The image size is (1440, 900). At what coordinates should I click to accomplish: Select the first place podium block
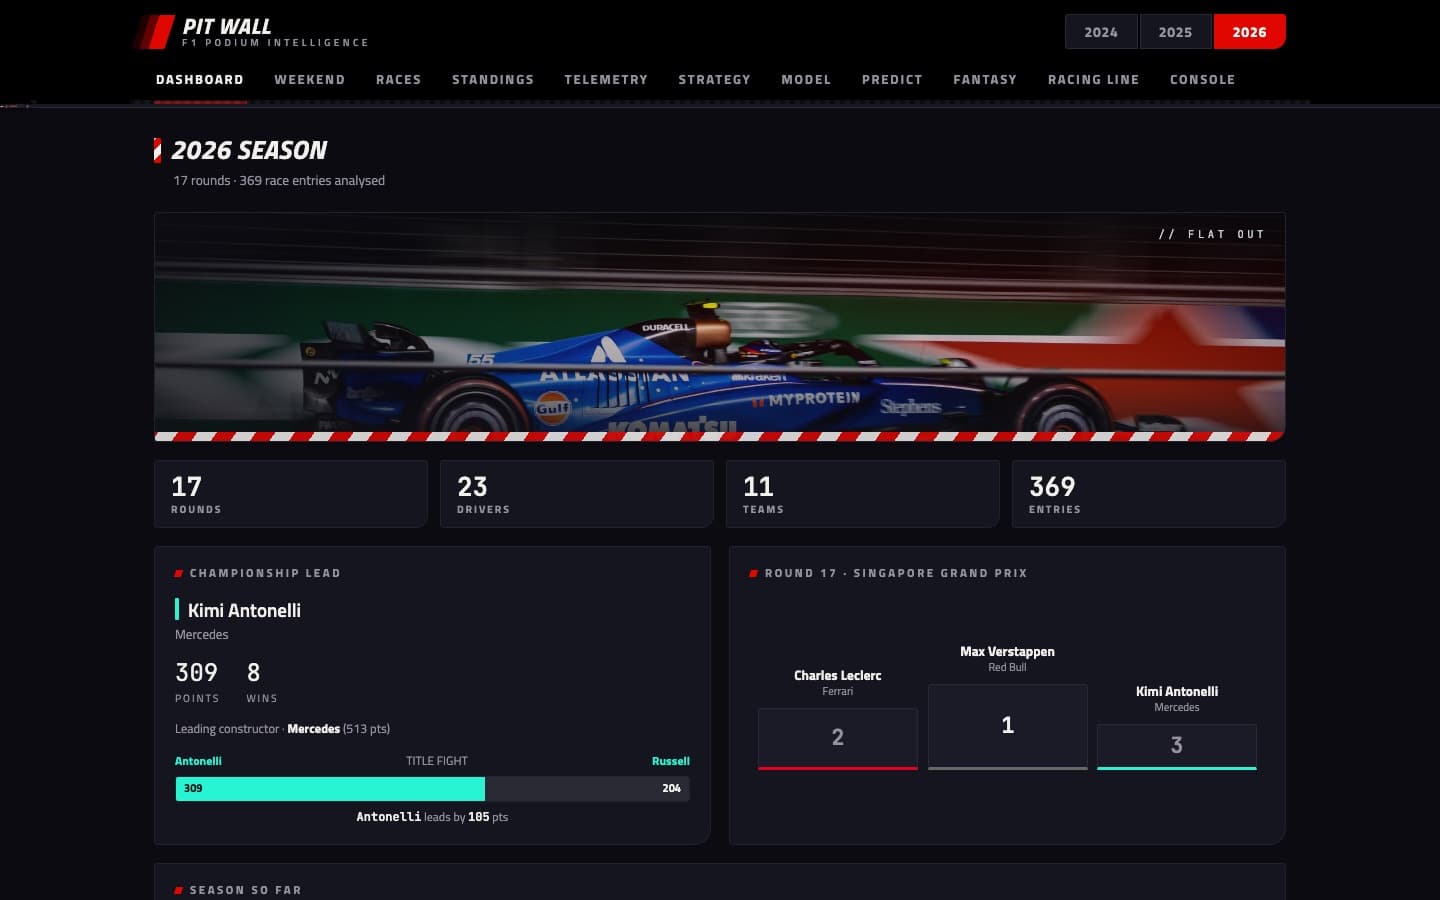(1007, 727)
